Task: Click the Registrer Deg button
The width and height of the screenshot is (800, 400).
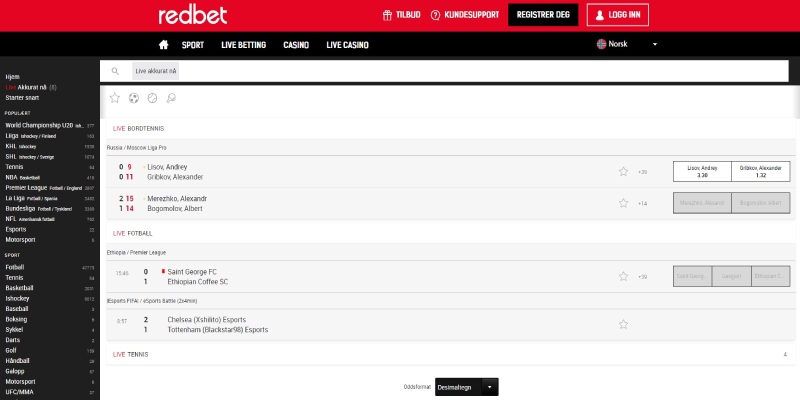Action: (543, 15)
